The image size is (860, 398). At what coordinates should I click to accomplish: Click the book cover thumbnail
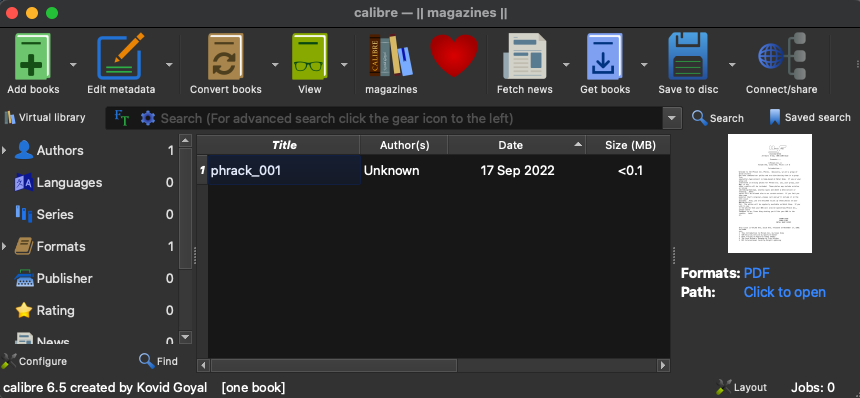770,194
